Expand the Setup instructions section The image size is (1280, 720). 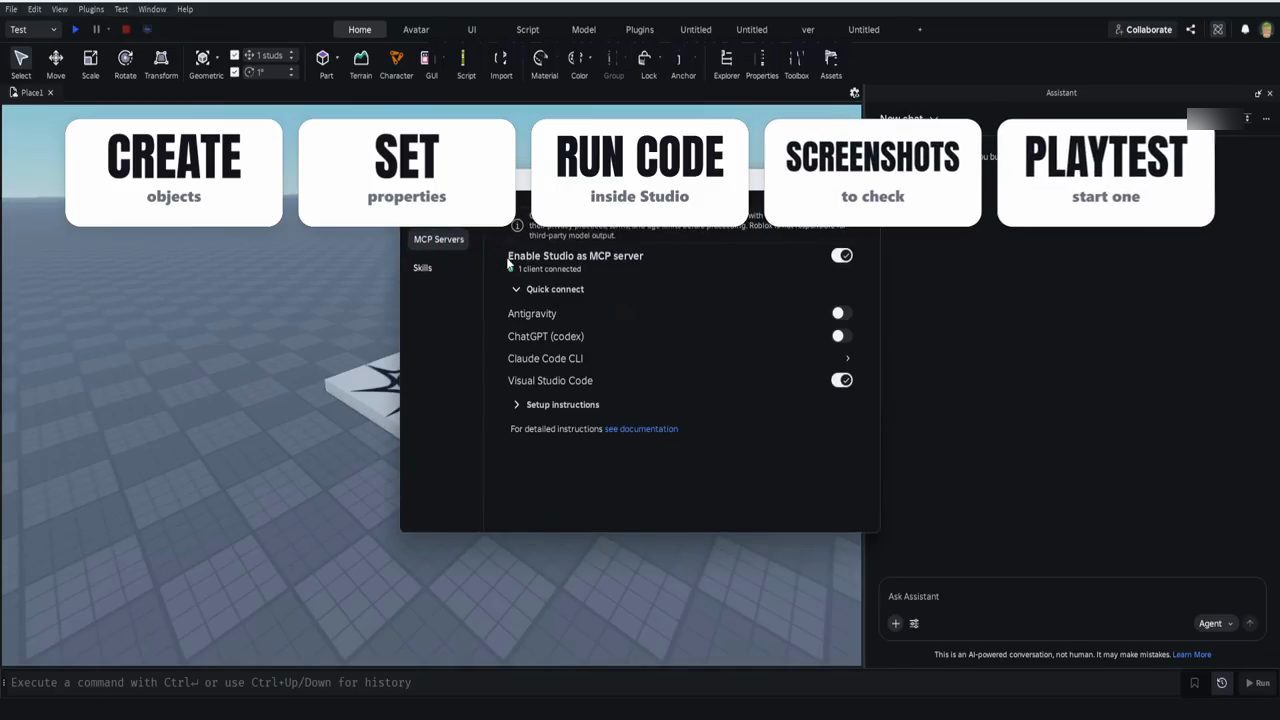coord(555,405)
